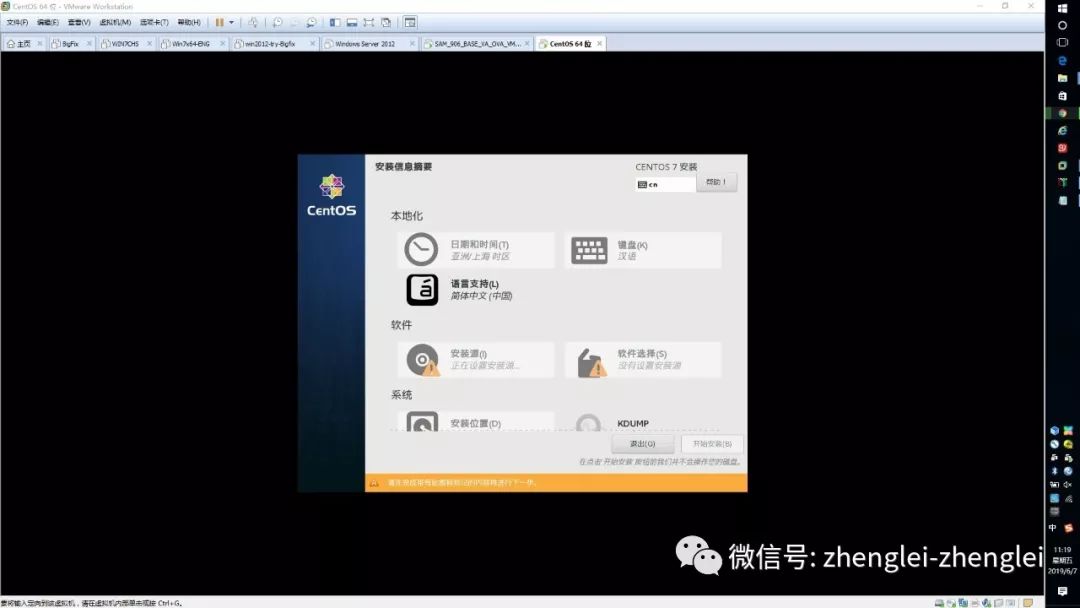Click the console view toolbar icon
1080x608 pixels.
[x=410, y=23]
